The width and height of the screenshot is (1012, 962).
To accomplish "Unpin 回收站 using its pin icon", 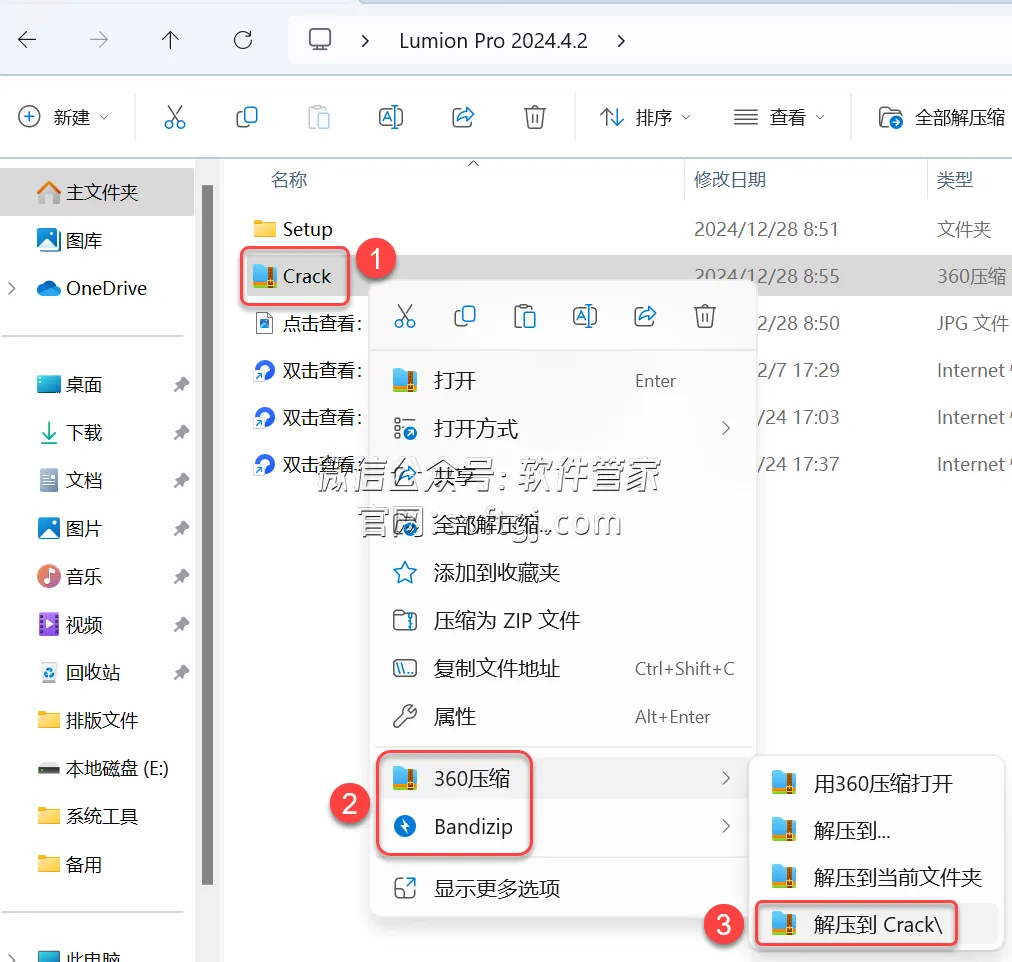I will 181,672.
